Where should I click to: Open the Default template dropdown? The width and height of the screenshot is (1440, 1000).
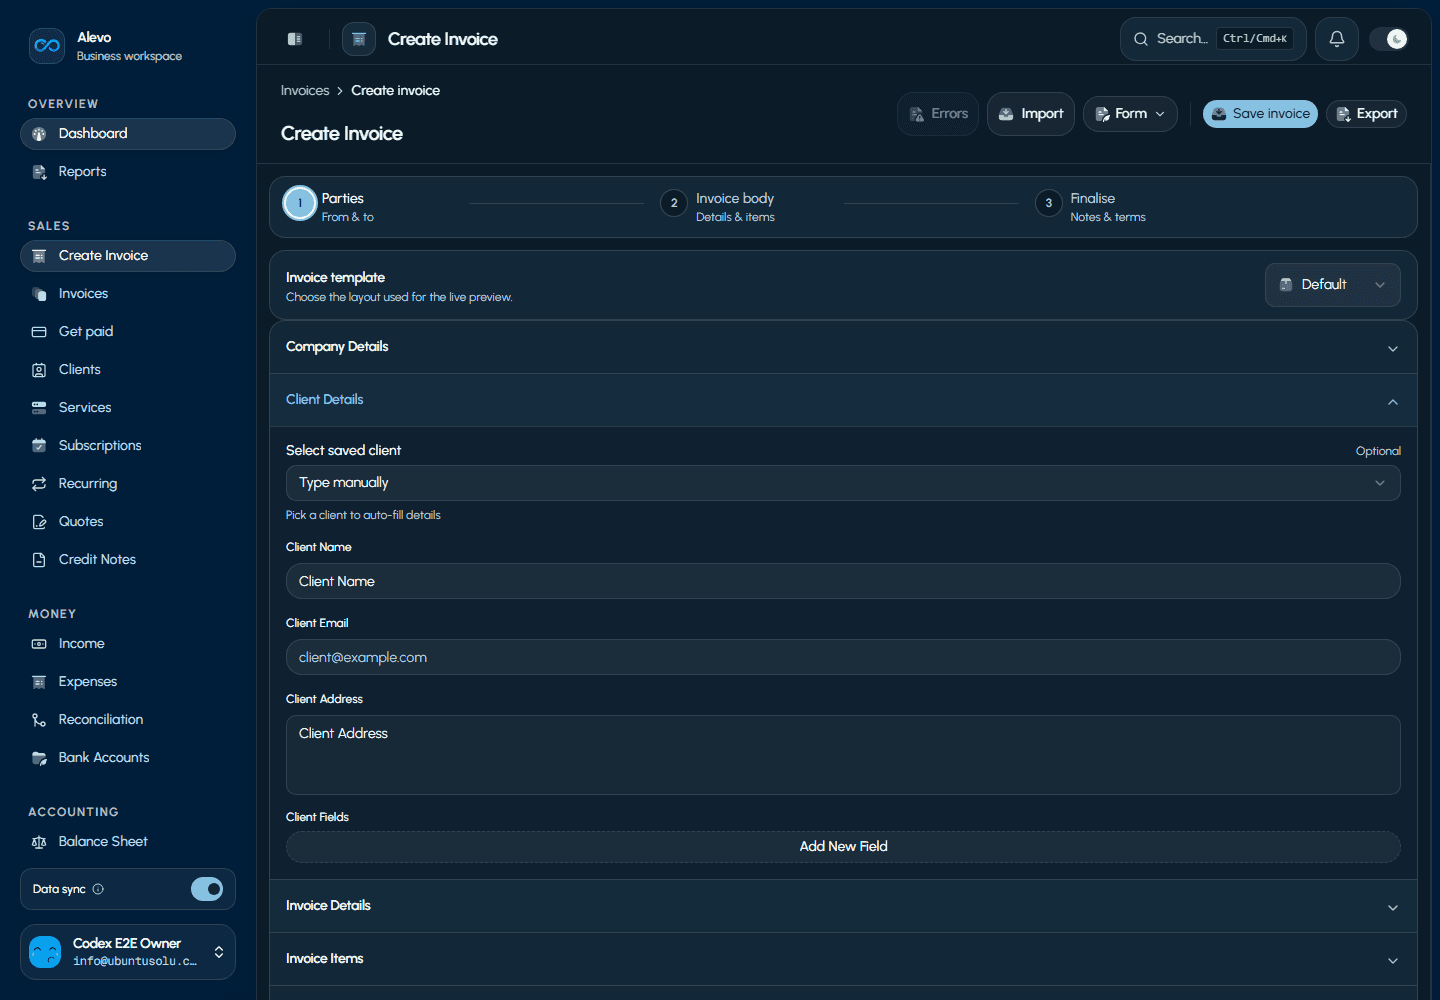[1333, 285]
